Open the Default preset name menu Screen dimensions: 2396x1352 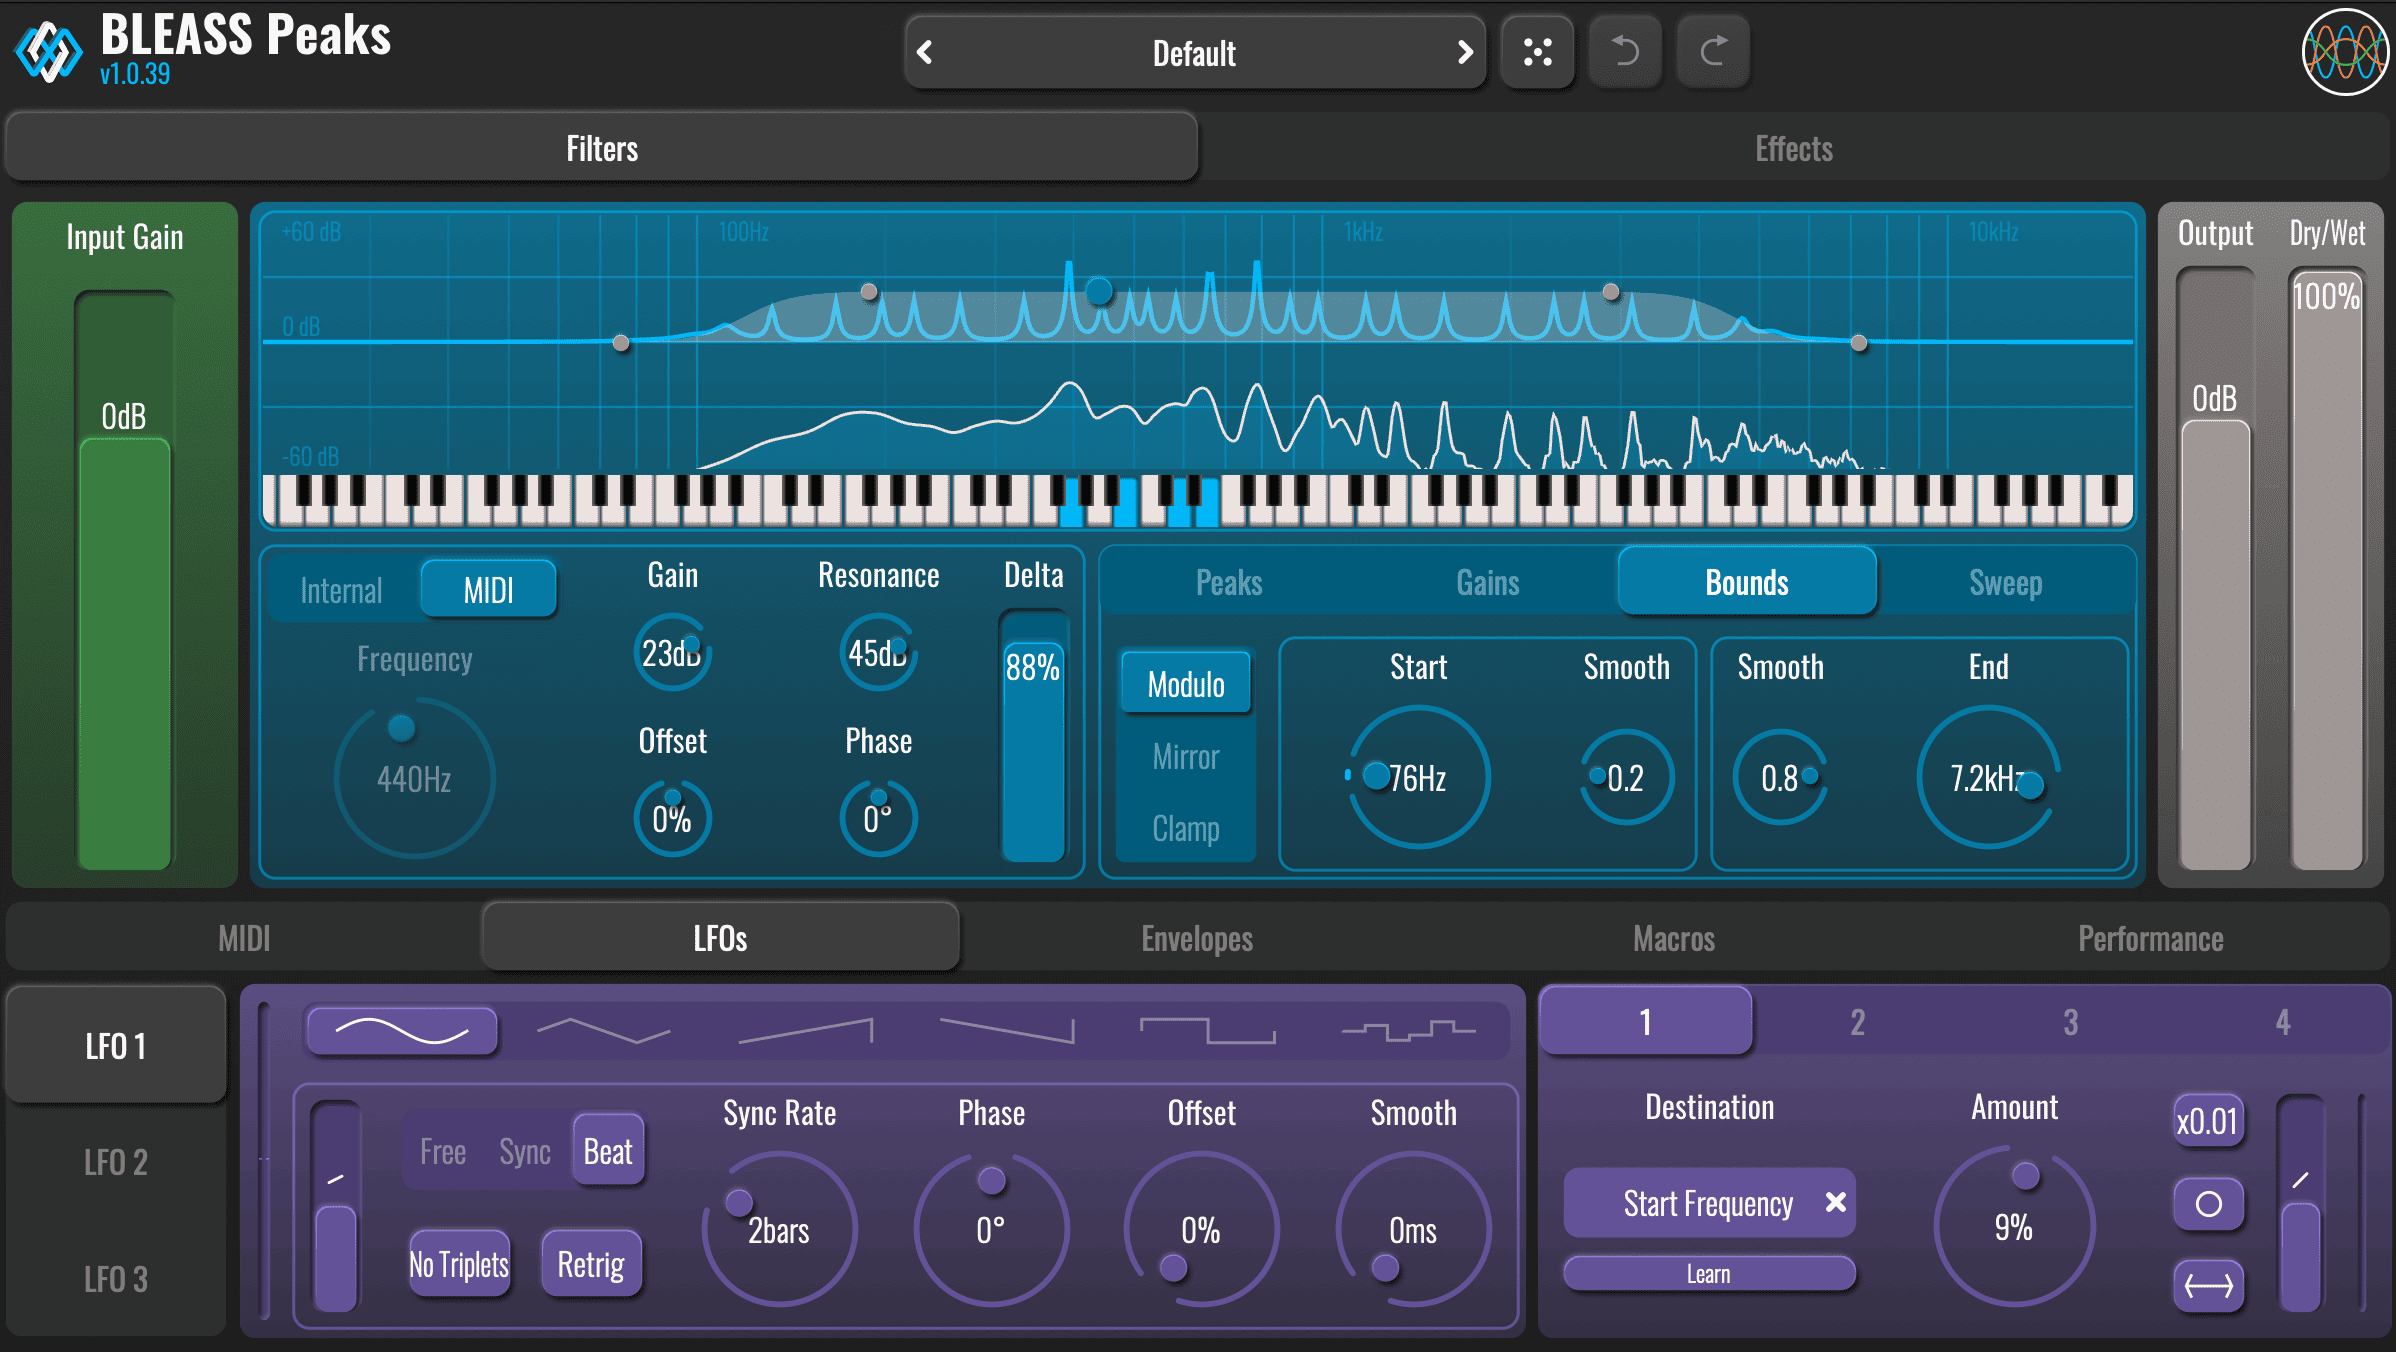pos(1194,52)
